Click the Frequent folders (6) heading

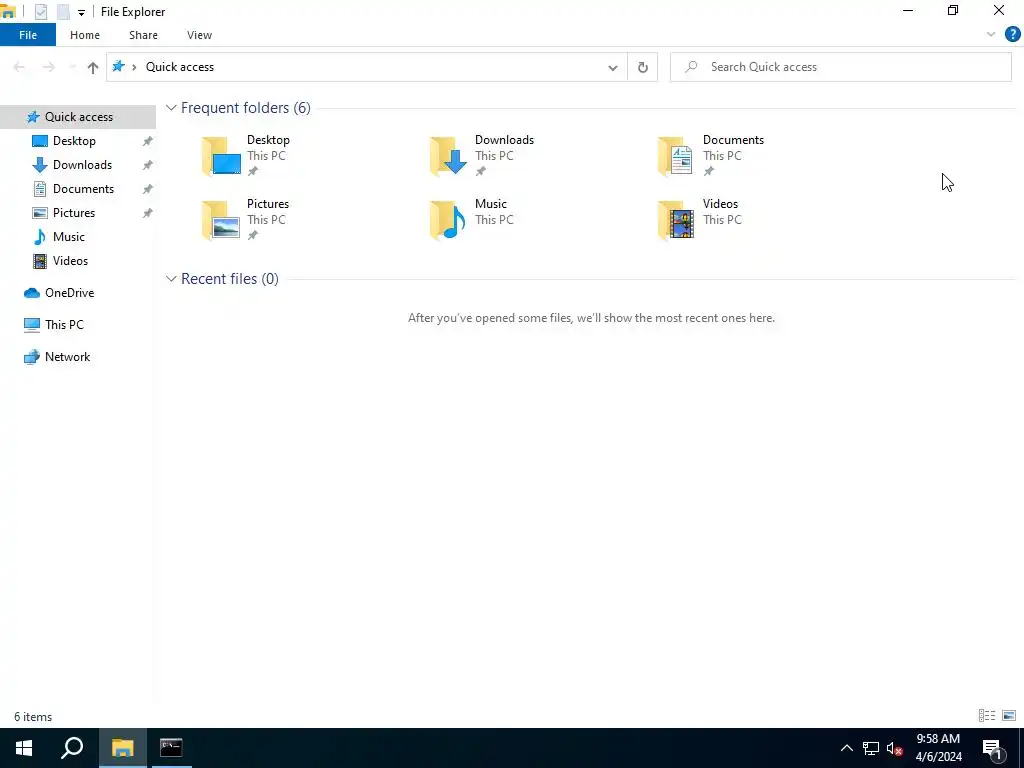point(246,108)
